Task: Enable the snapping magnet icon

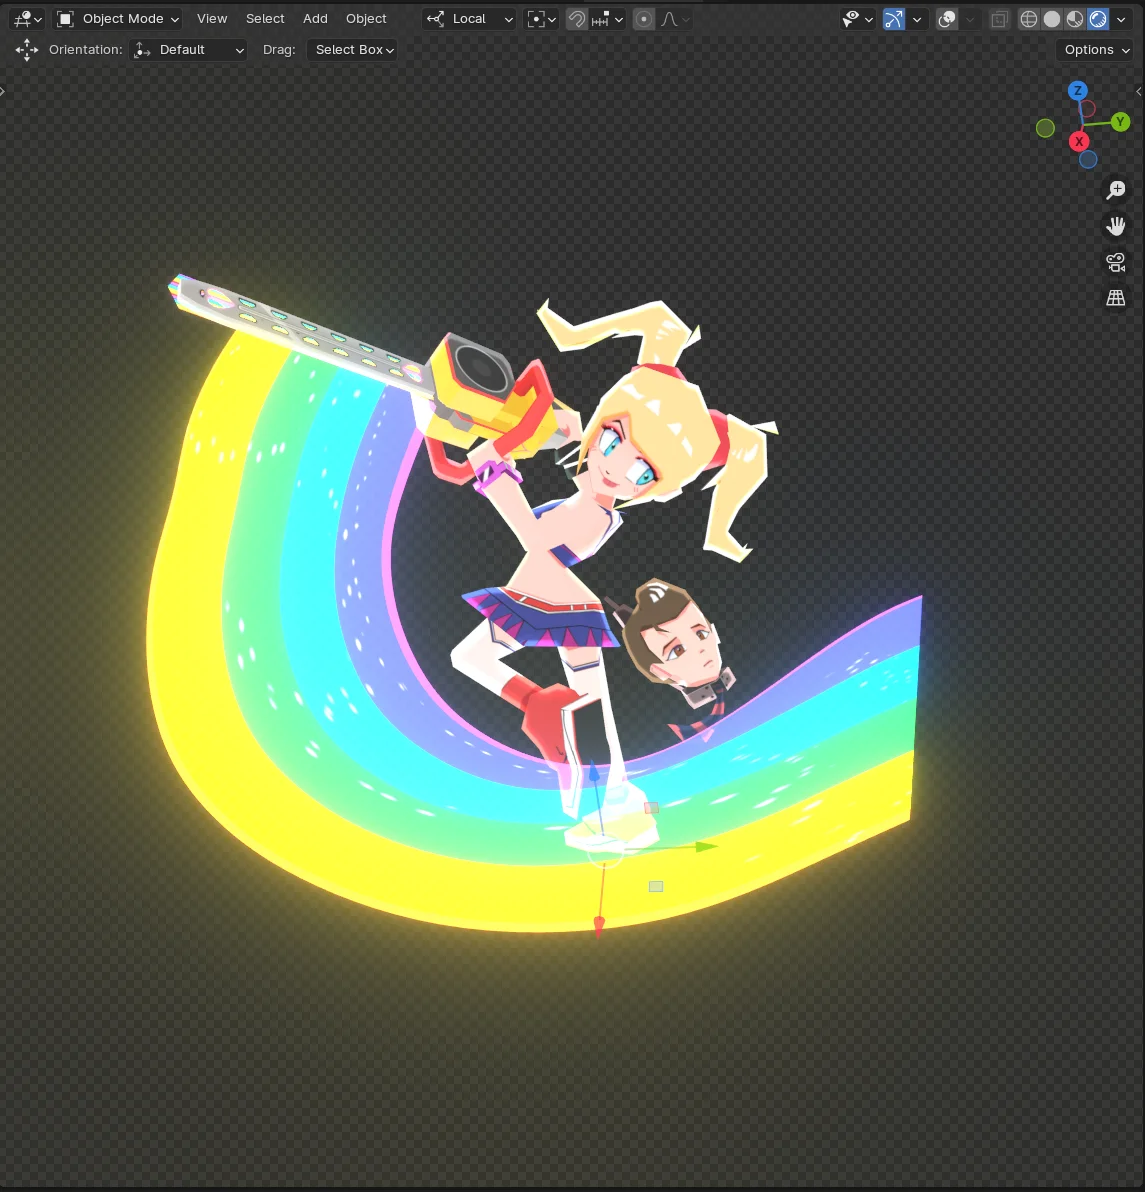Action: click(577, 18)
